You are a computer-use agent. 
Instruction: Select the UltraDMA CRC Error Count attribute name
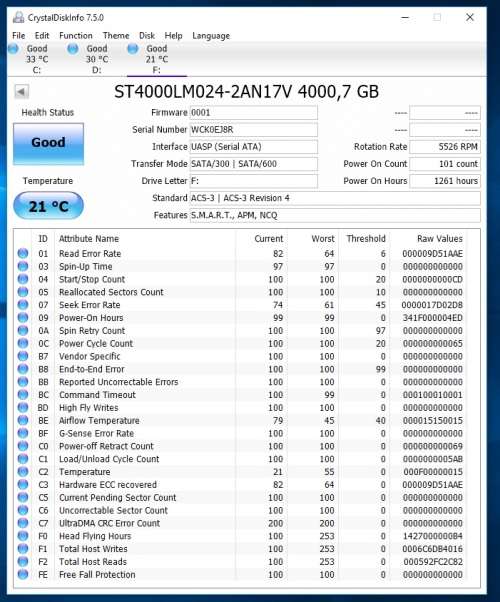[x=109, y=523]
